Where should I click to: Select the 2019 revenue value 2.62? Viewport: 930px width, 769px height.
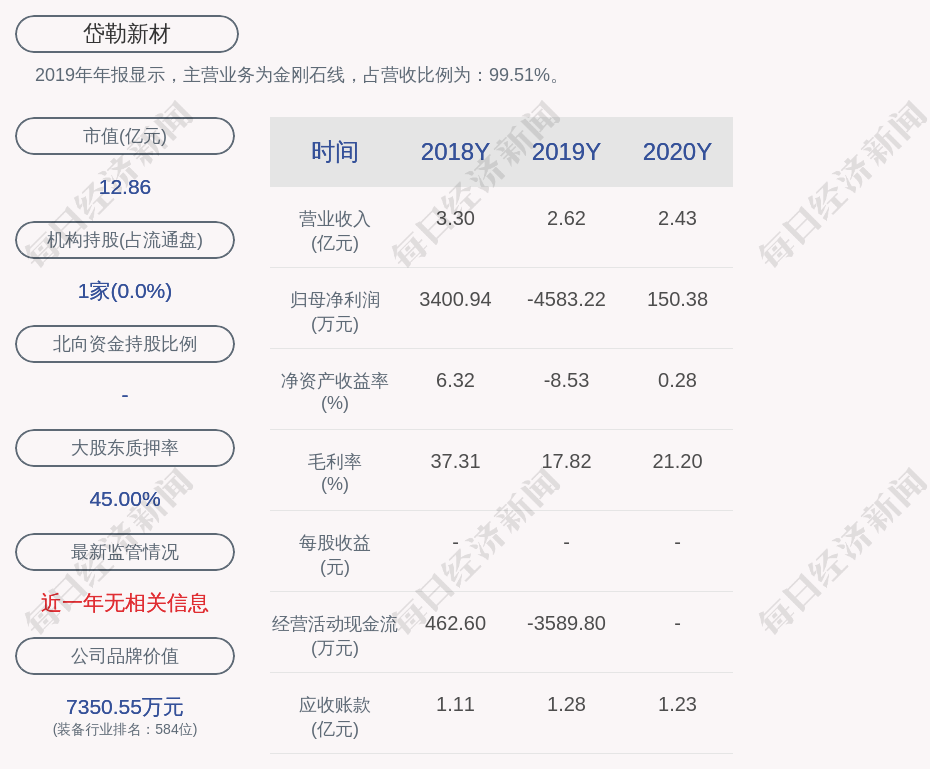[x=566, y=218]
